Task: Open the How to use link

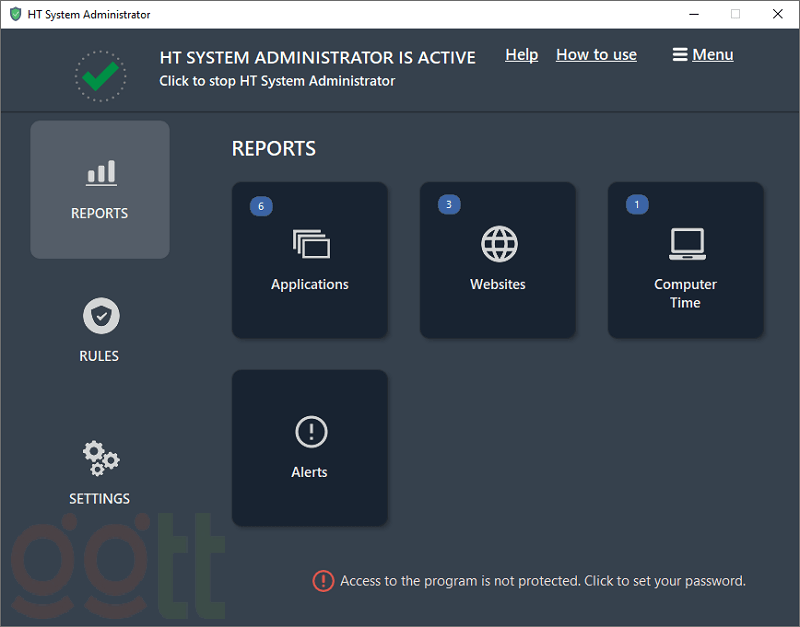Action: click(596, 55)
